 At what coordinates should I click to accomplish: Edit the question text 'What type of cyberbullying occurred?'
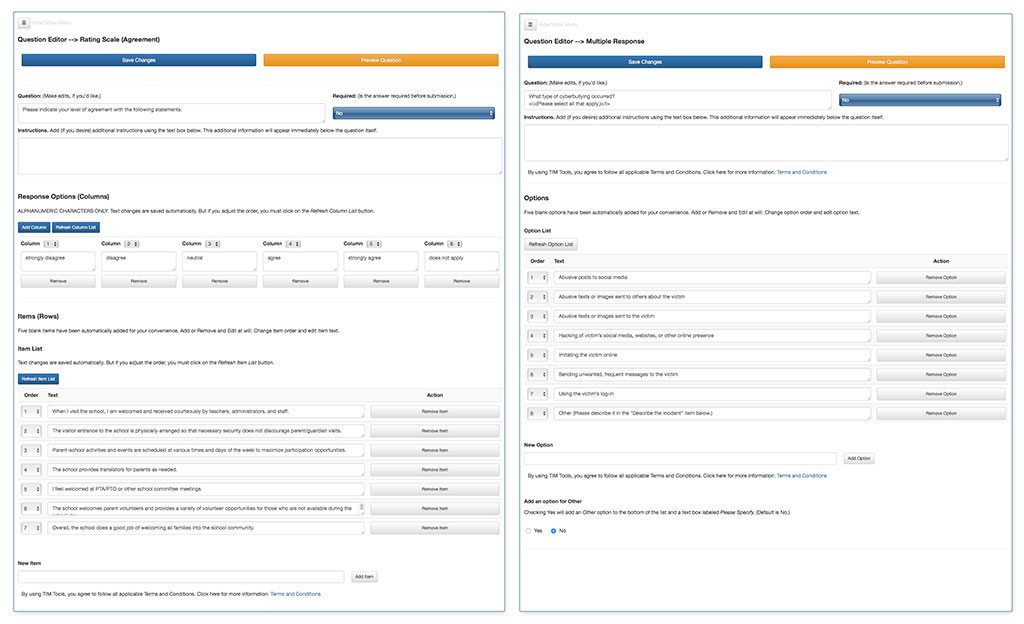[x=677, y=100]
